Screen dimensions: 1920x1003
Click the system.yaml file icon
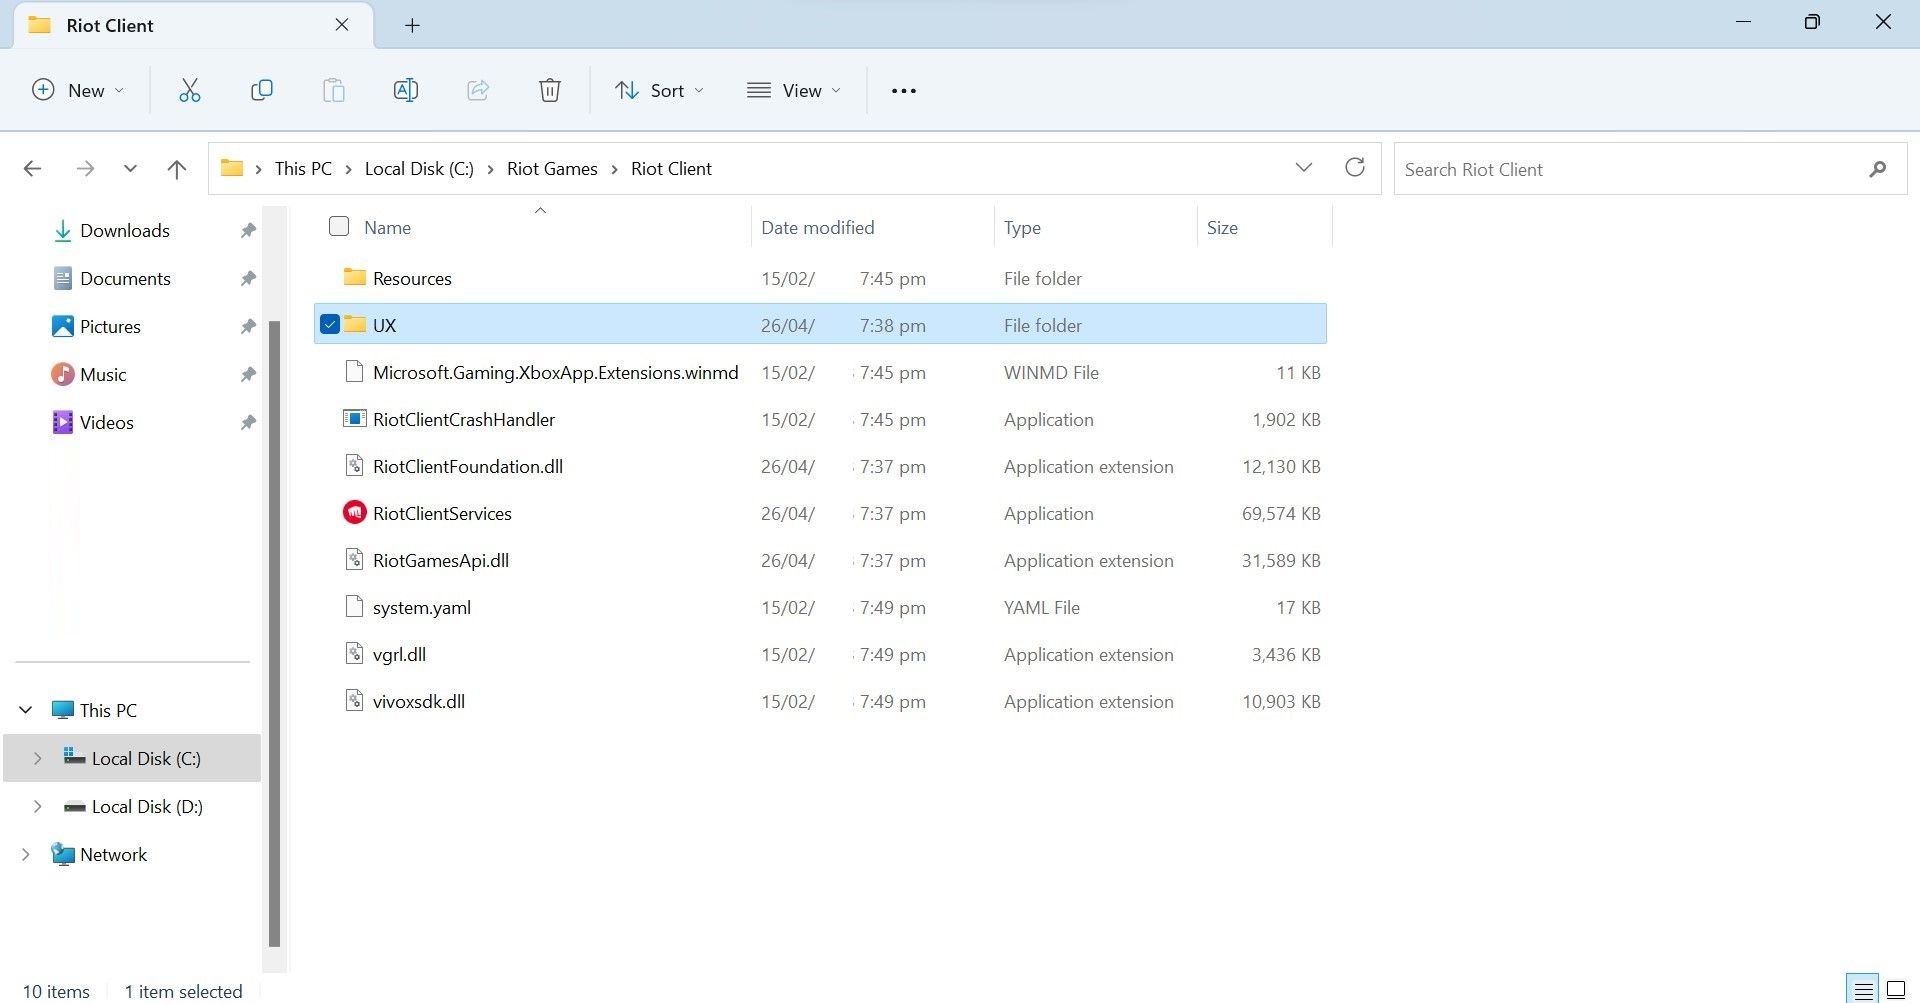[354, 606]
